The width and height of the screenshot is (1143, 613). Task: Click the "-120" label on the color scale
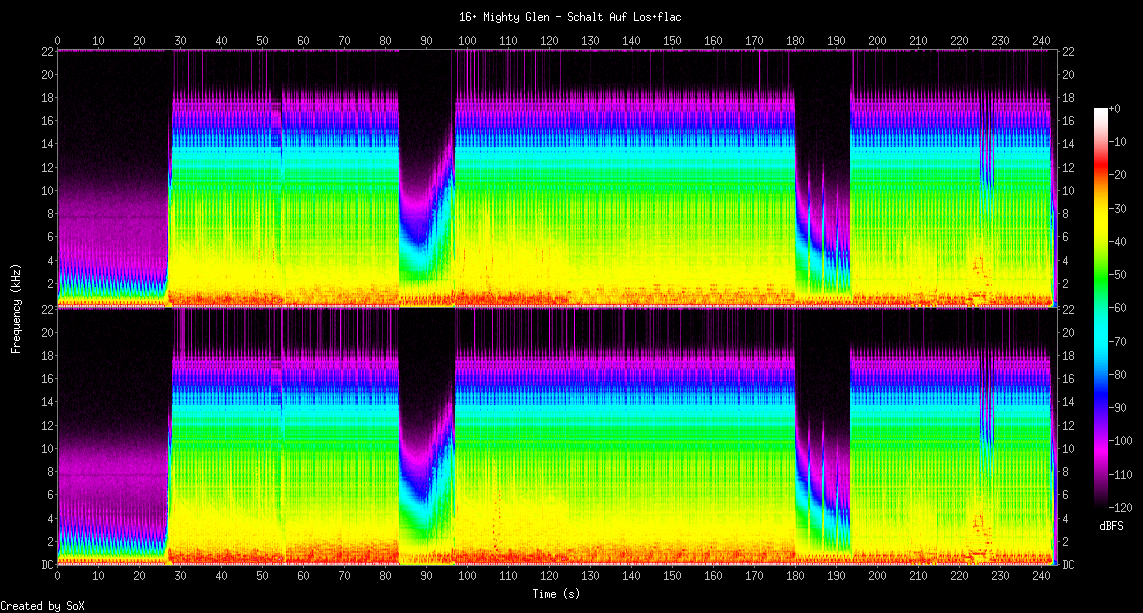1120,508
